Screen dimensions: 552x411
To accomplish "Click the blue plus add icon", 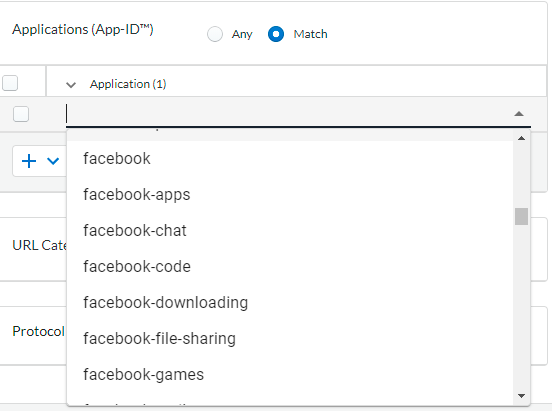I will [x=29, y=161].
